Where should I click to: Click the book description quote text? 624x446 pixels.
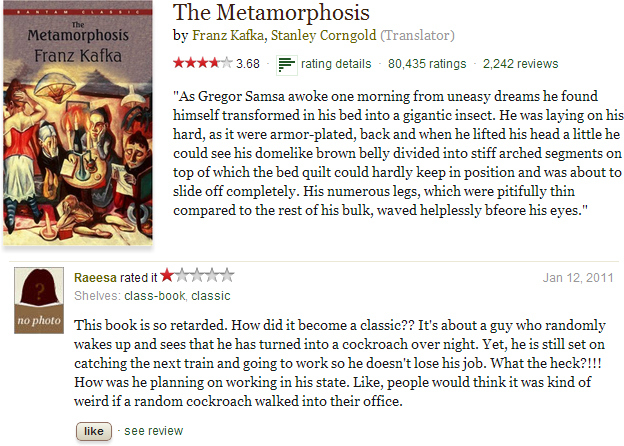pyautogui.click(x=397, y=154)
